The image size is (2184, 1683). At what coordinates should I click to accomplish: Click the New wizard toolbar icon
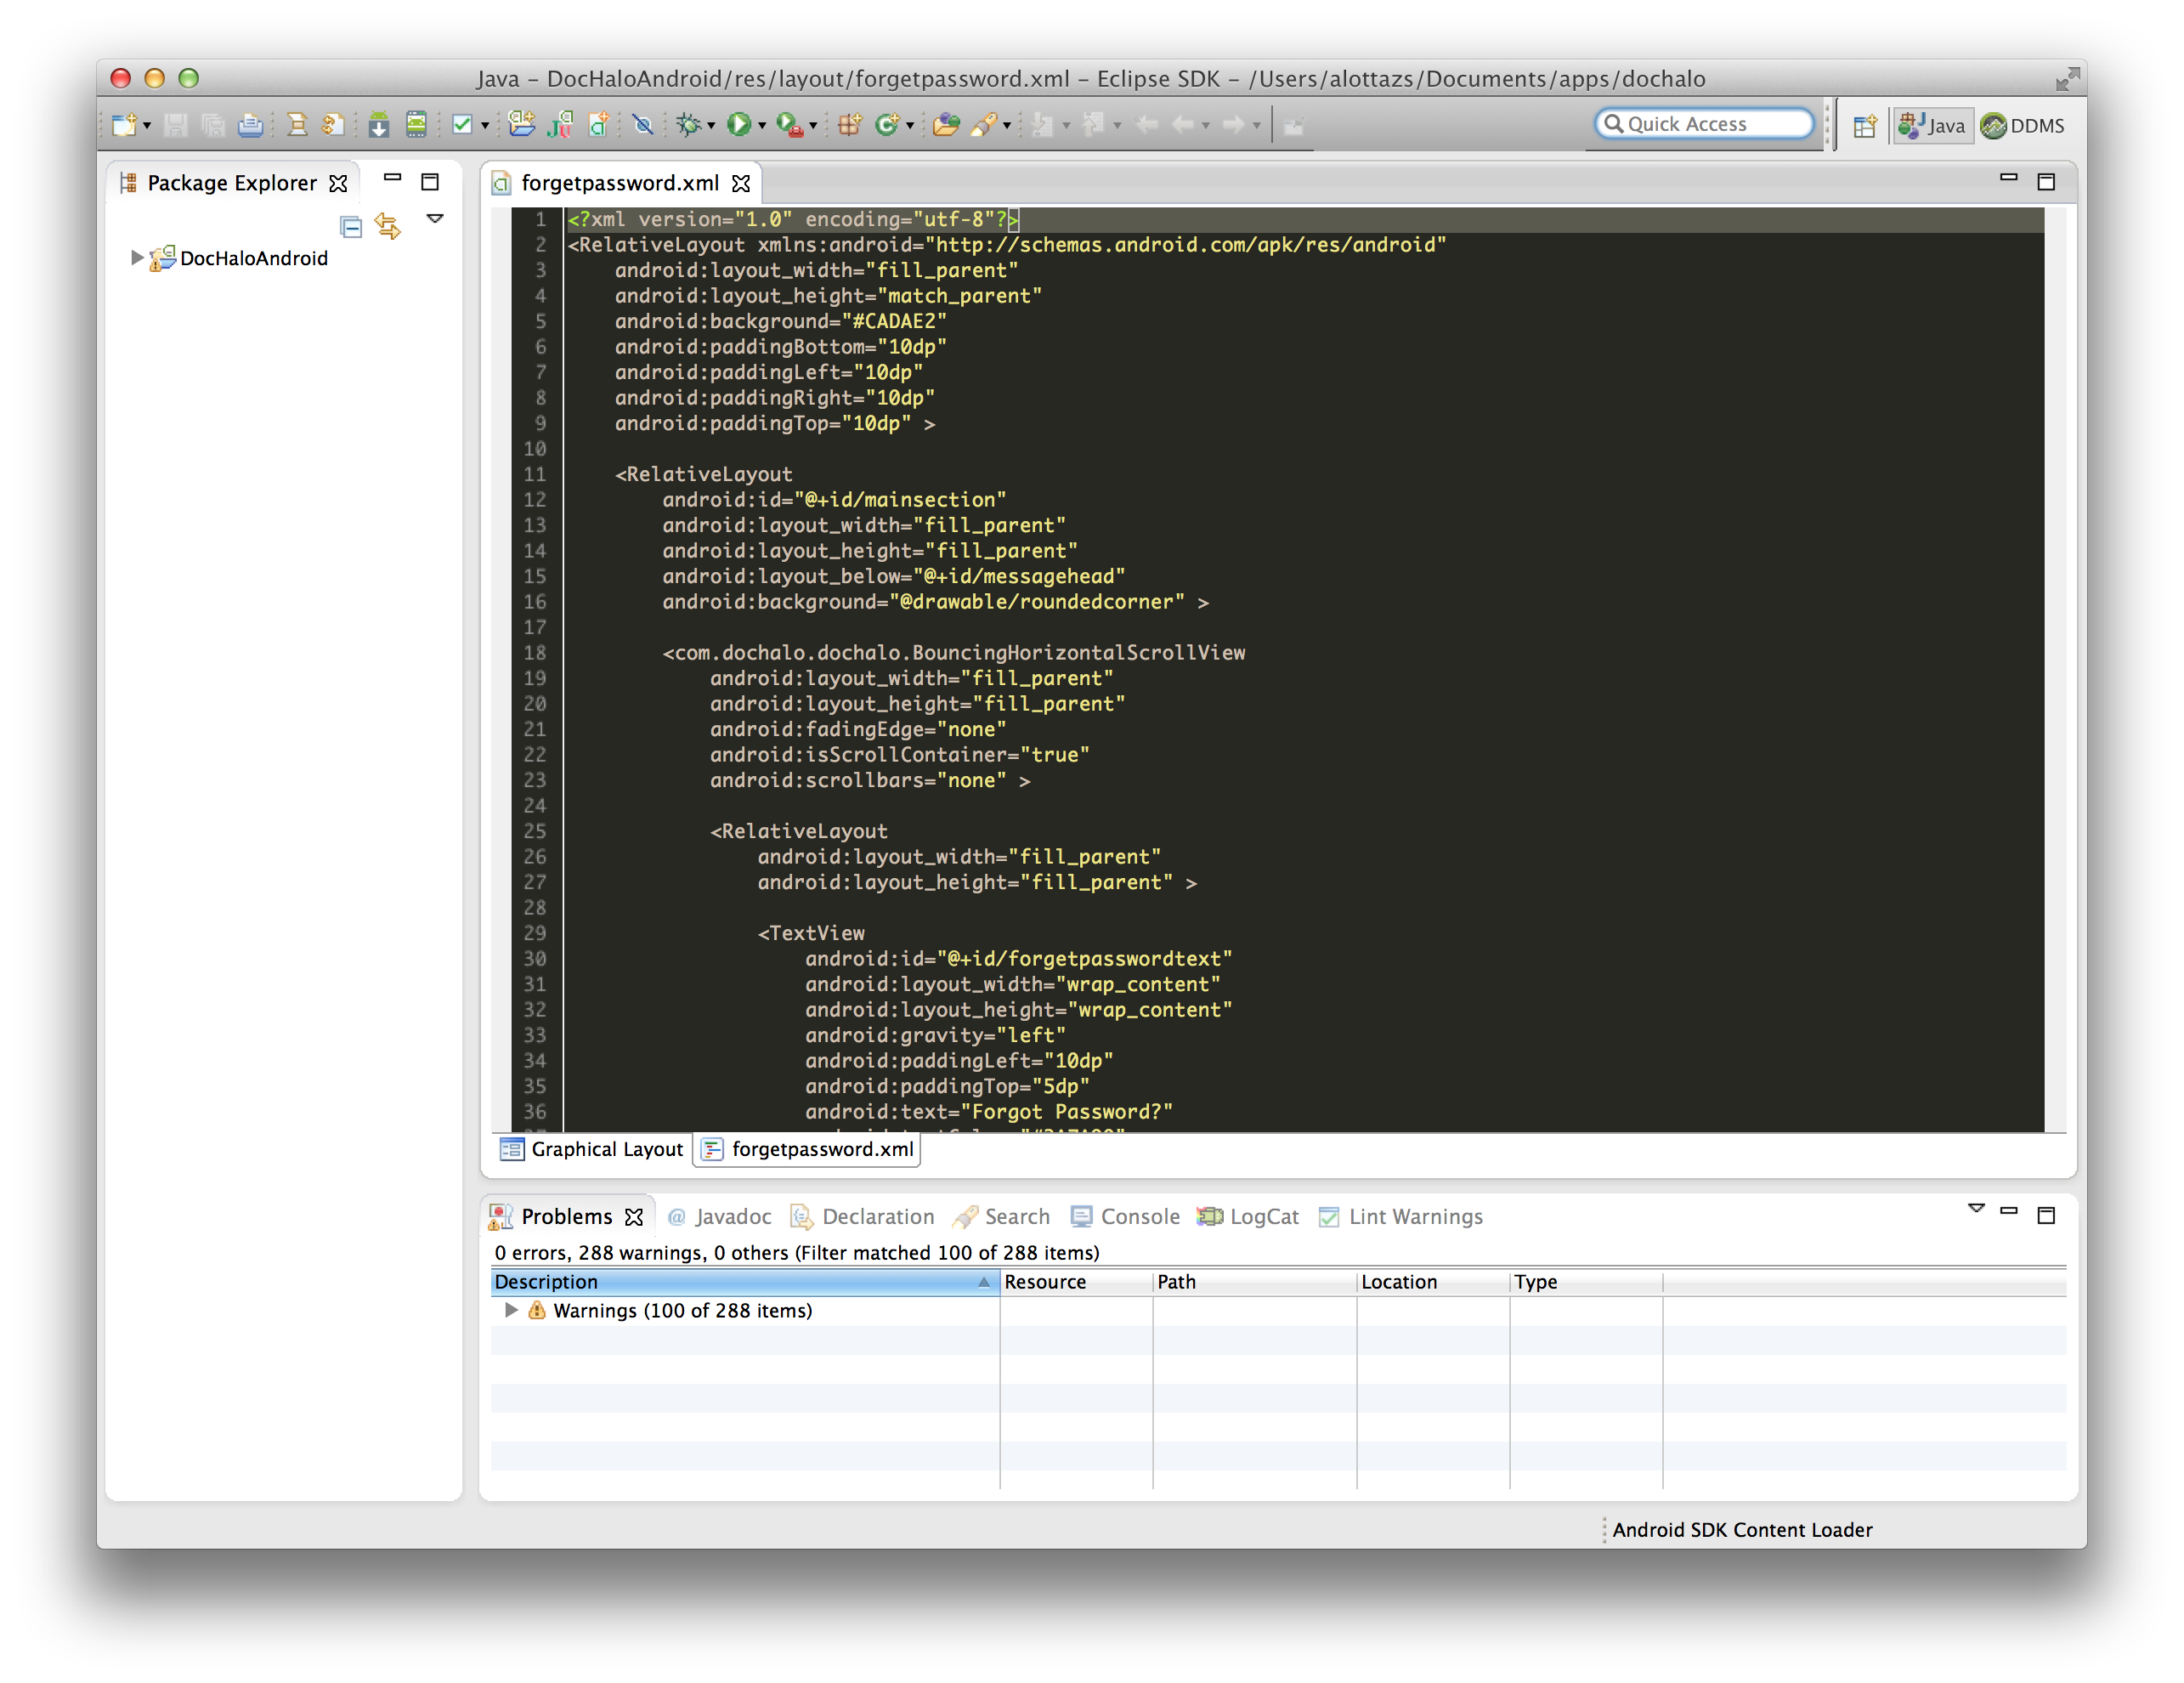pos(123,125)
